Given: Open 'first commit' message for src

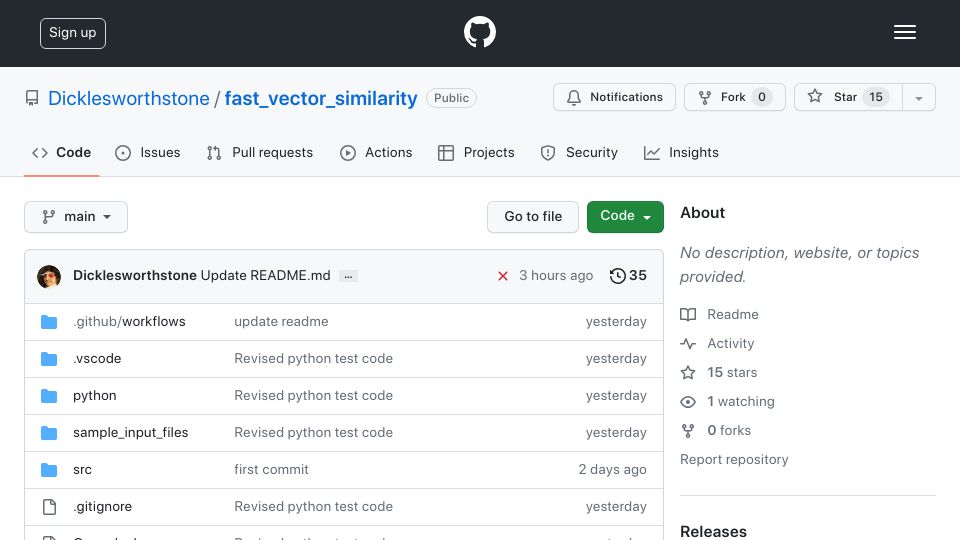Looking at the screenshot, I should (x=271, y=470).
